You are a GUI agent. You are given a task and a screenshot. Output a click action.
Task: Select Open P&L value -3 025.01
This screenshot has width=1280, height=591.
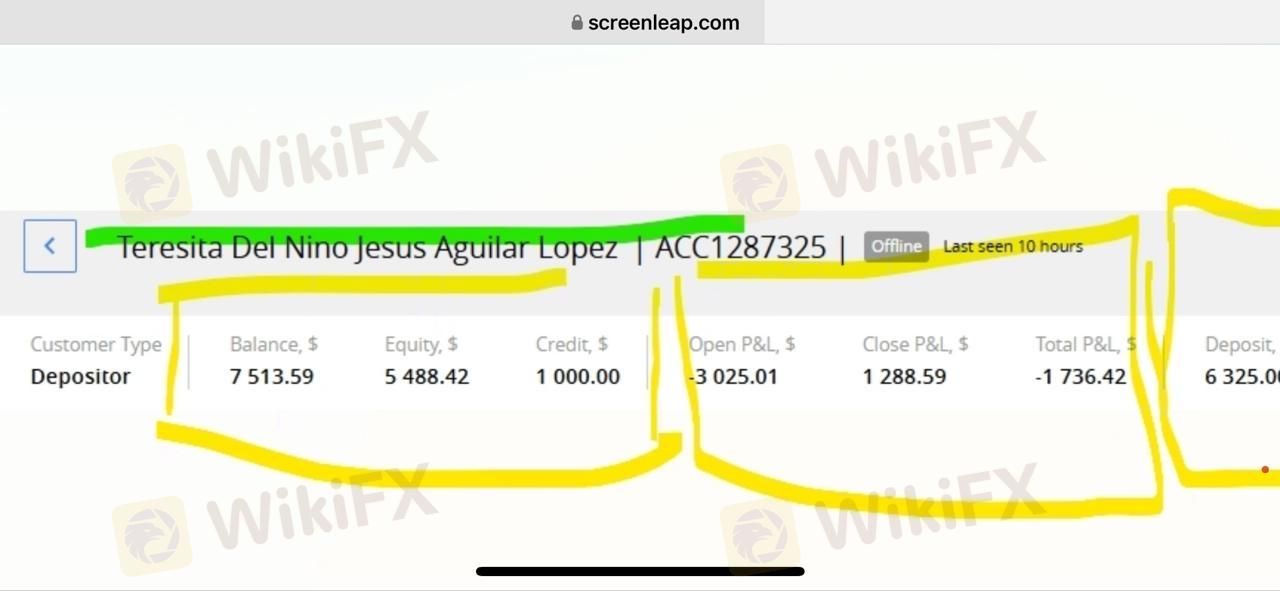[733, 377]
